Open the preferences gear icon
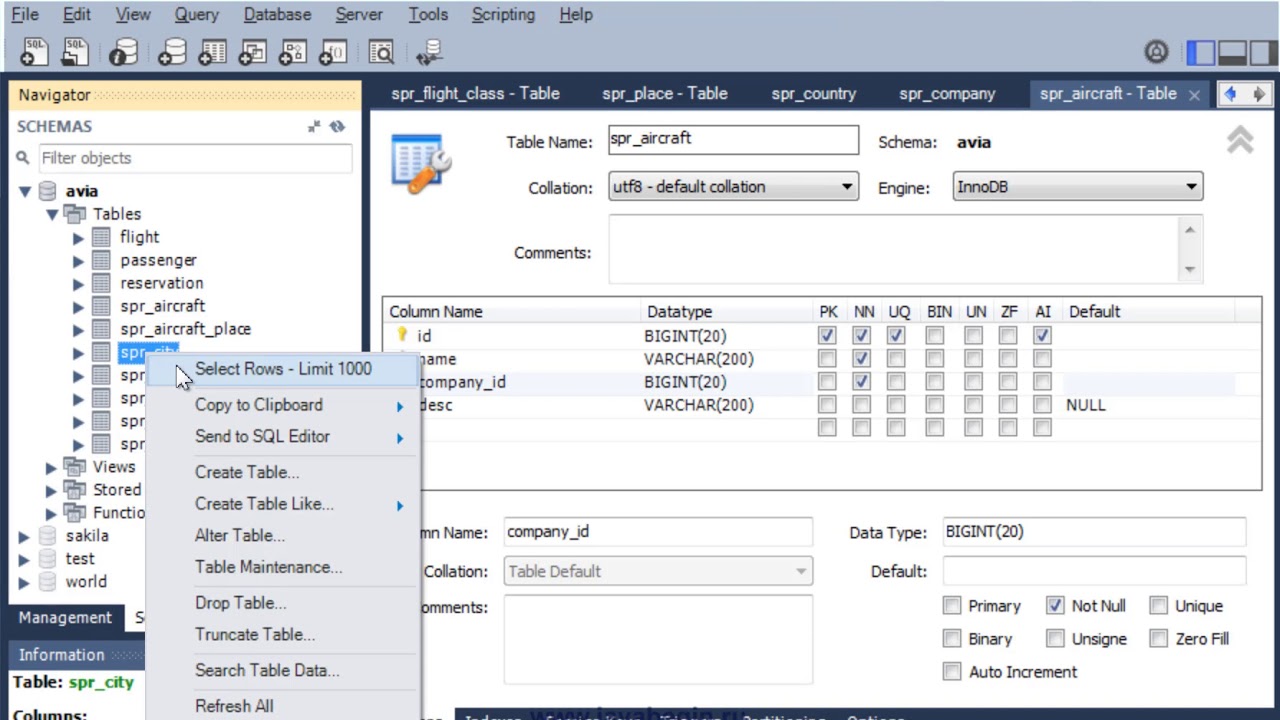Screen dimensions: 1280x720 (1156, 52)
